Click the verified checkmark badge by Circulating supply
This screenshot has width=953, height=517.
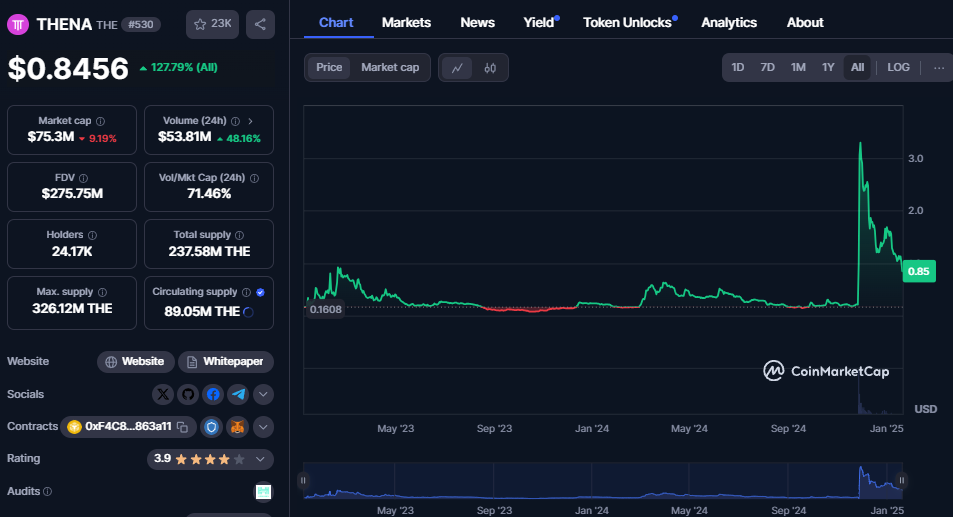261,292
